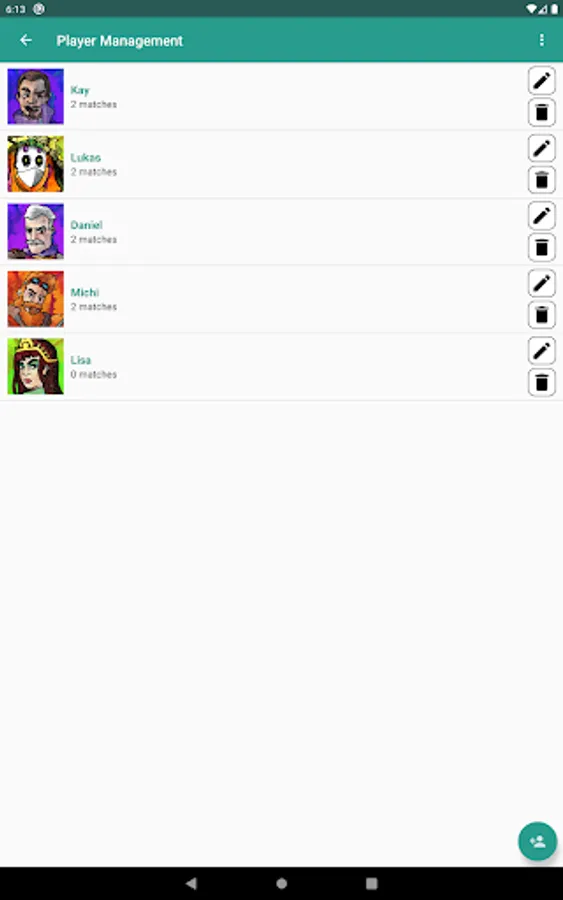The height and width of the screenshot is (900, 563).
Task: Edit Lisa's player entry
Action: (x=541, y=351)
